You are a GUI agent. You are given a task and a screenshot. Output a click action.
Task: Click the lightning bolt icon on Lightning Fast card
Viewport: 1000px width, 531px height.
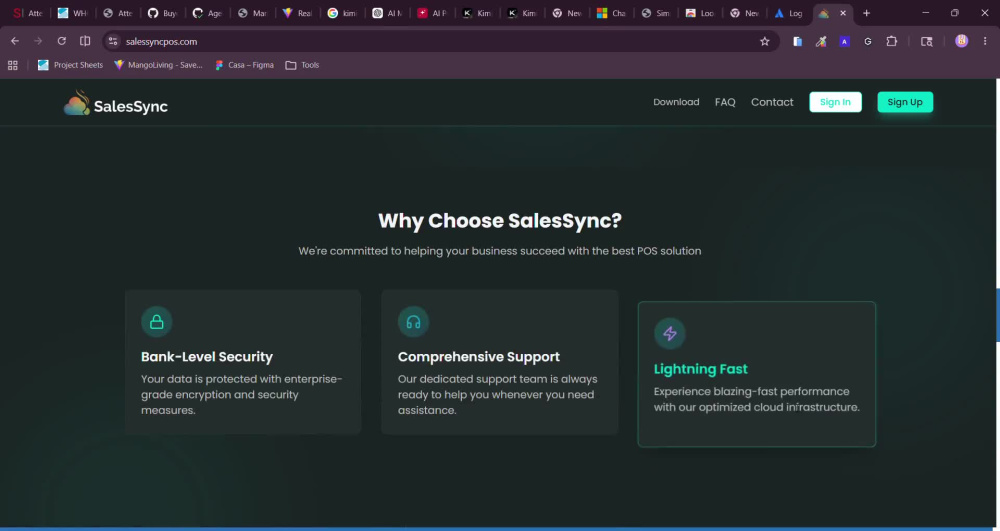[x=670, y=333]
